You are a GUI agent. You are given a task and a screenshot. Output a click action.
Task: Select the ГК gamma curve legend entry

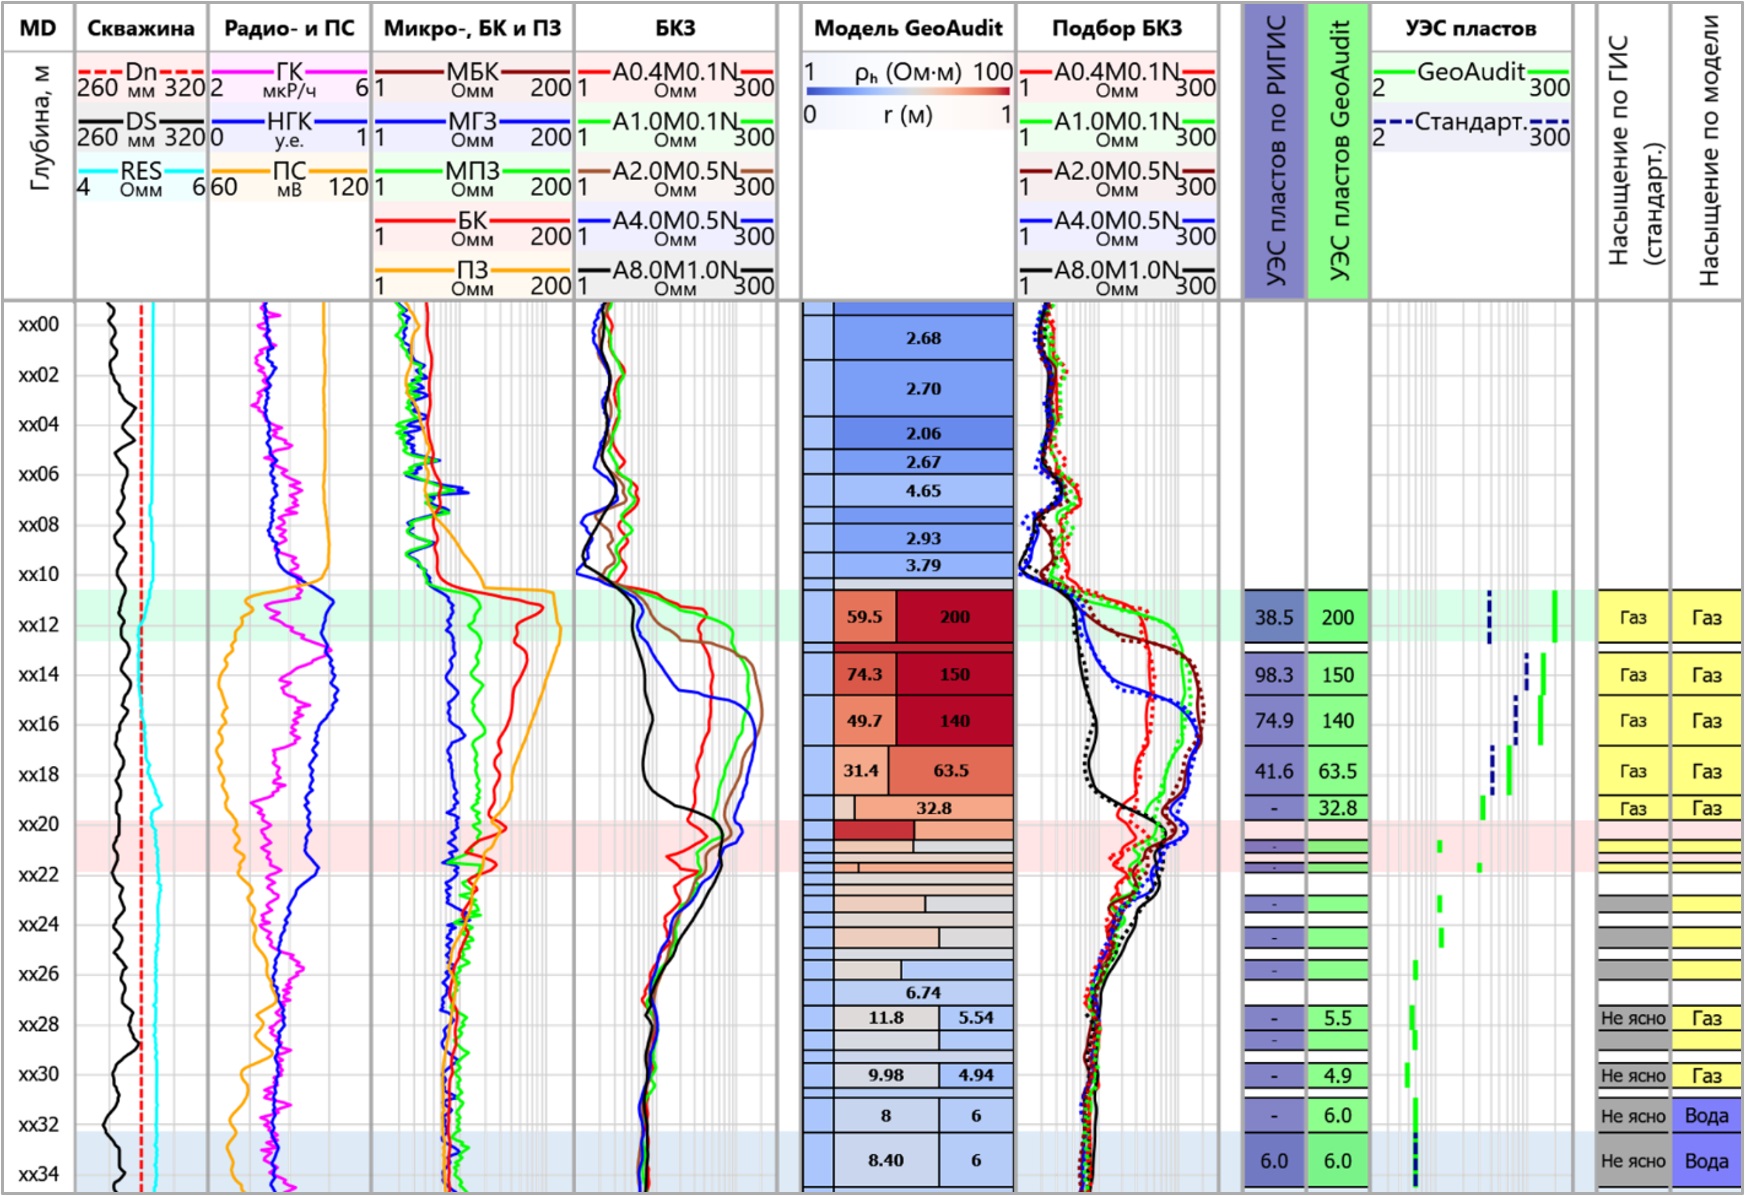point(289,72)
